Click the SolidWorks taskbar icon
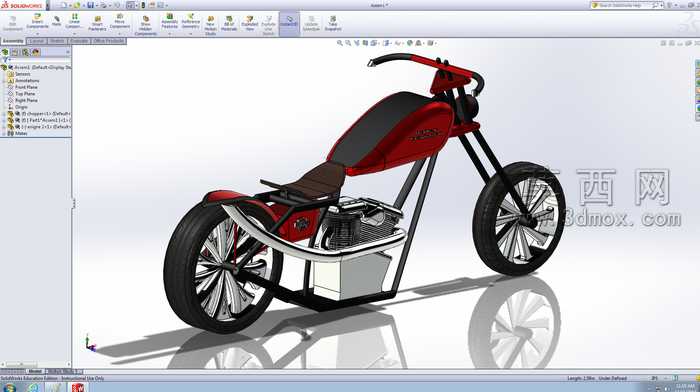The image size is (700, 392). click(x=78, y=388)
